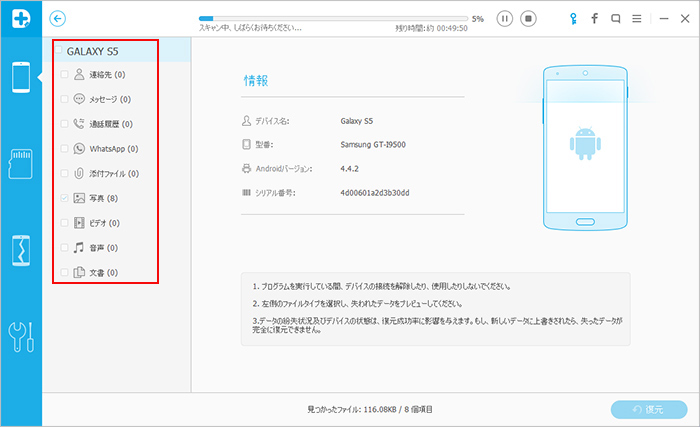This screenshot has height=427, width=700.
Task: Tick the 添付ファイル (0) checkbox
Action: 64,173
